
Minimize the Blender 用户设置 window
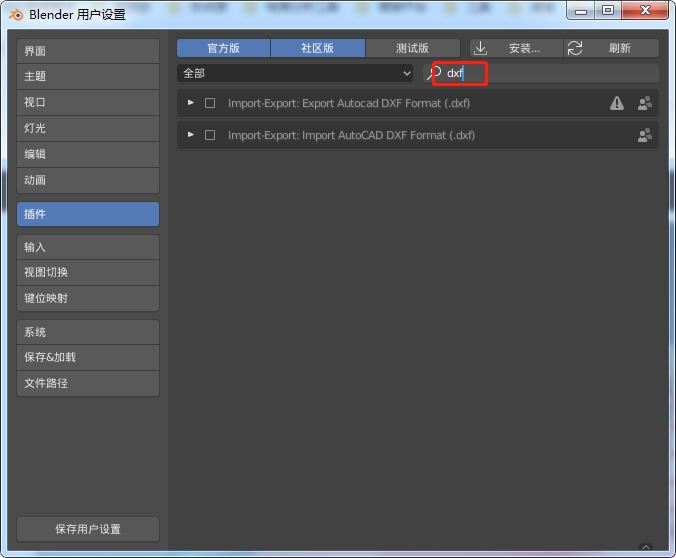coord(581,11)
